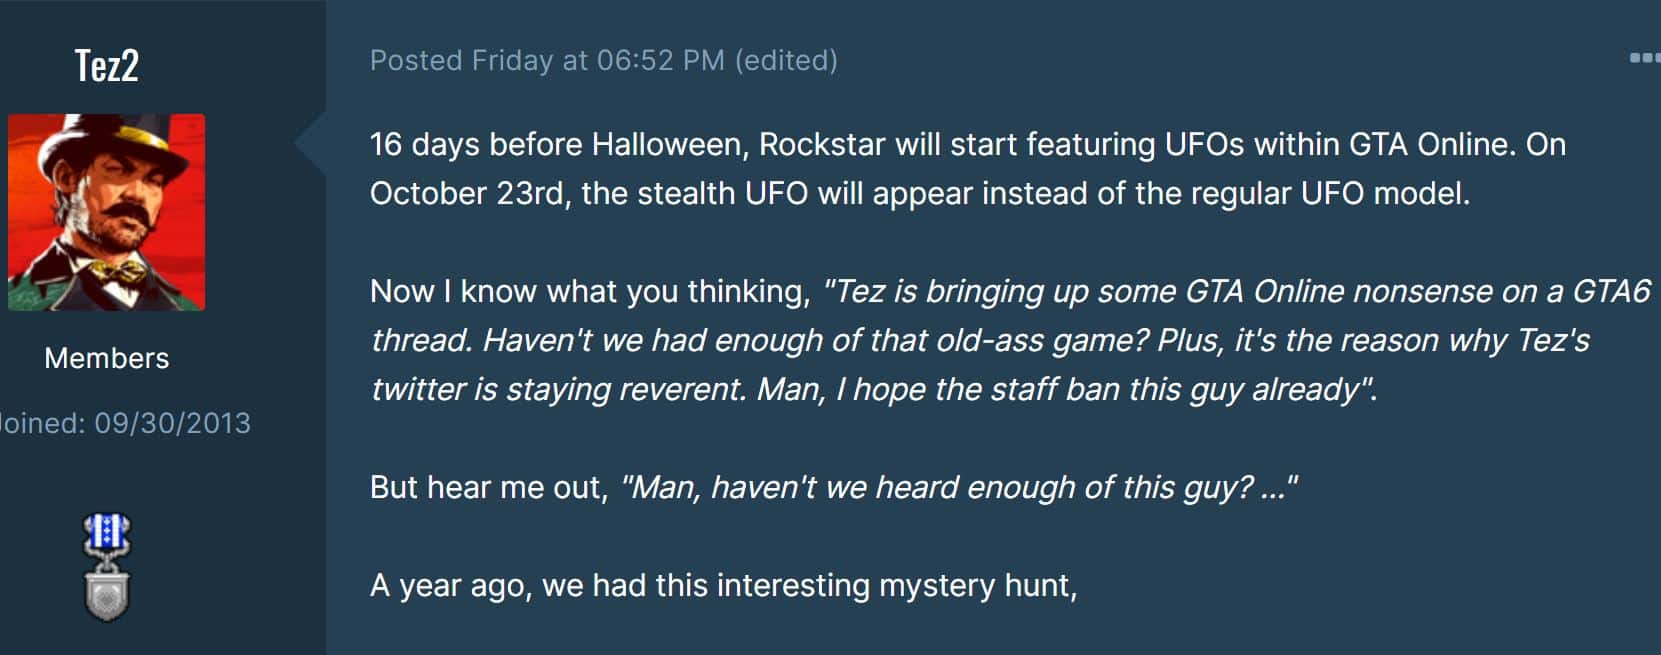Click the blue striped medal rank badge

(107, 535)
